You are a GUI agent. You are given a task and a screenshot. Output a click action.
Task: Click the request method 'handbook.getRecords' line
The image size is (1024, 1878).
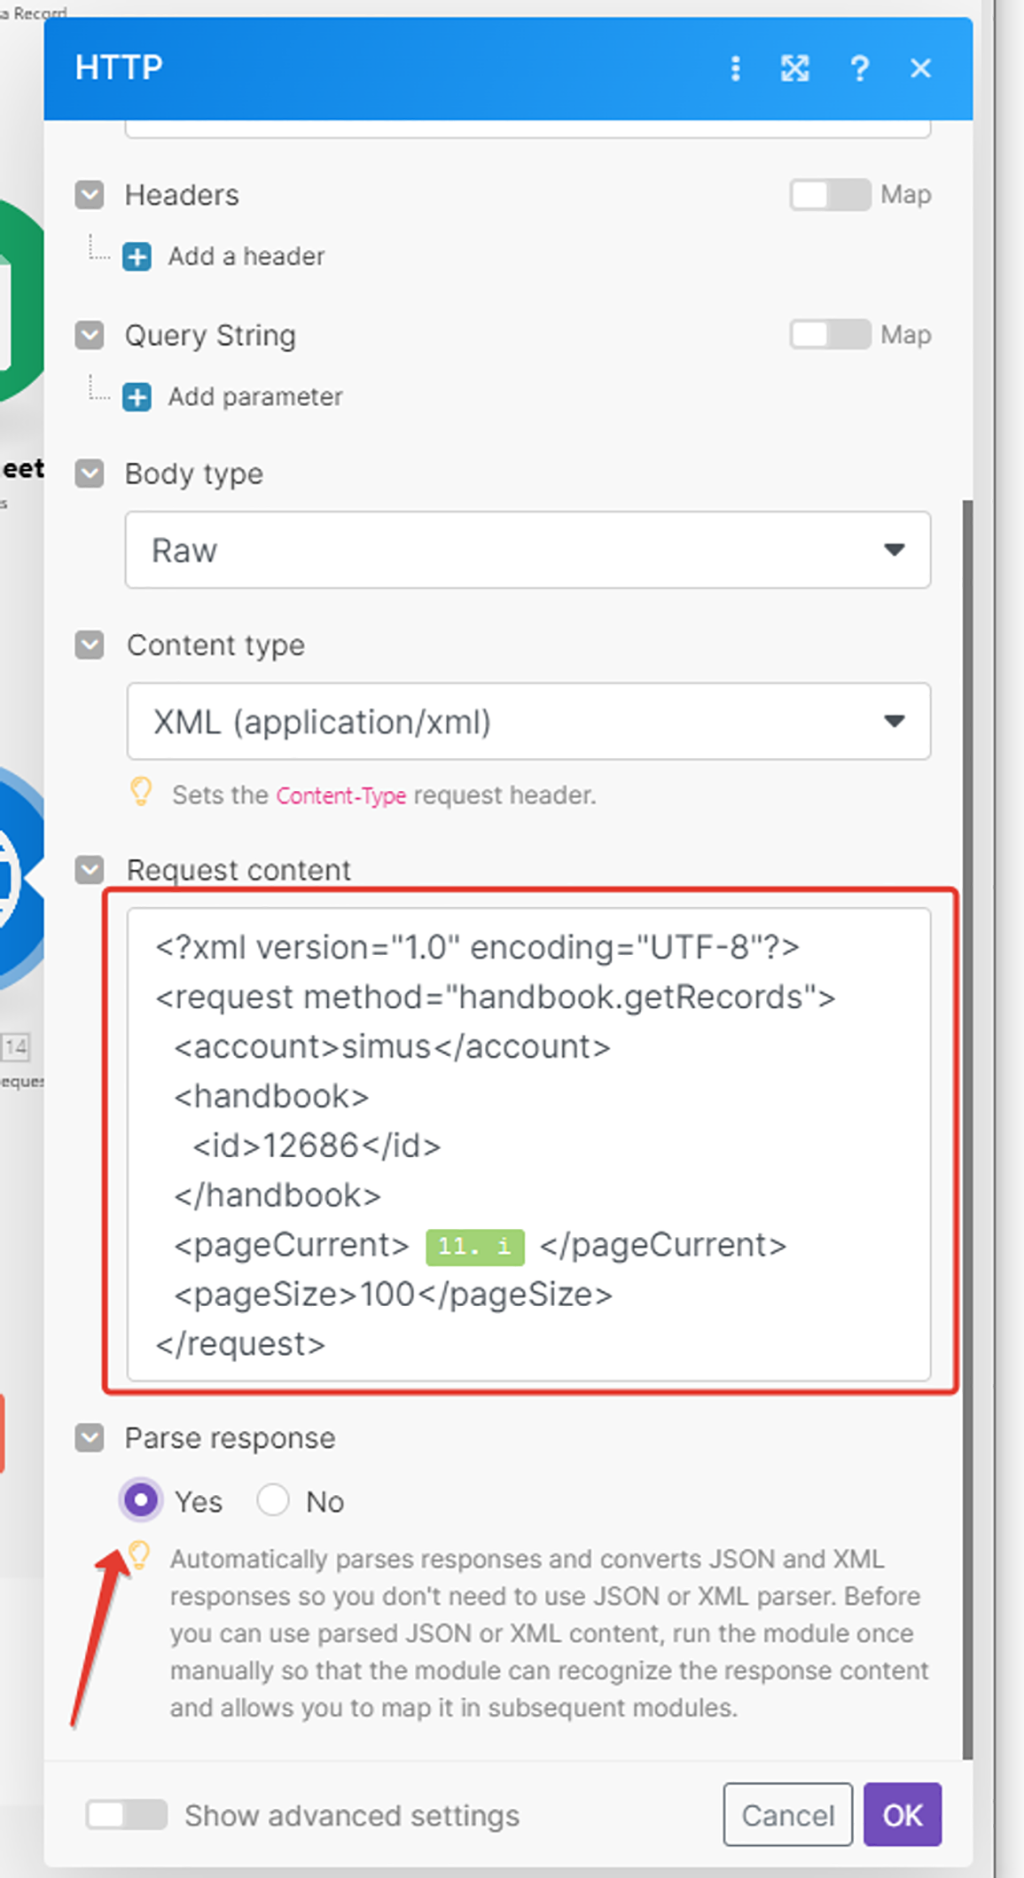tap(496, 997)
